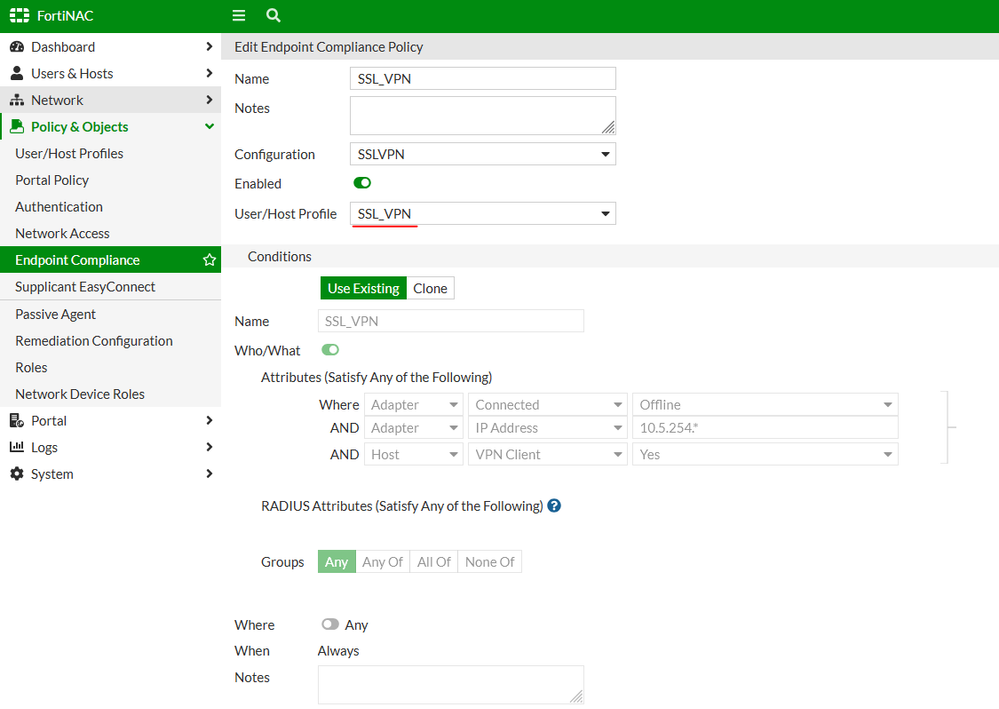
Task: Click the RADIUS Attributes help question icon
Action: [554, 506]
